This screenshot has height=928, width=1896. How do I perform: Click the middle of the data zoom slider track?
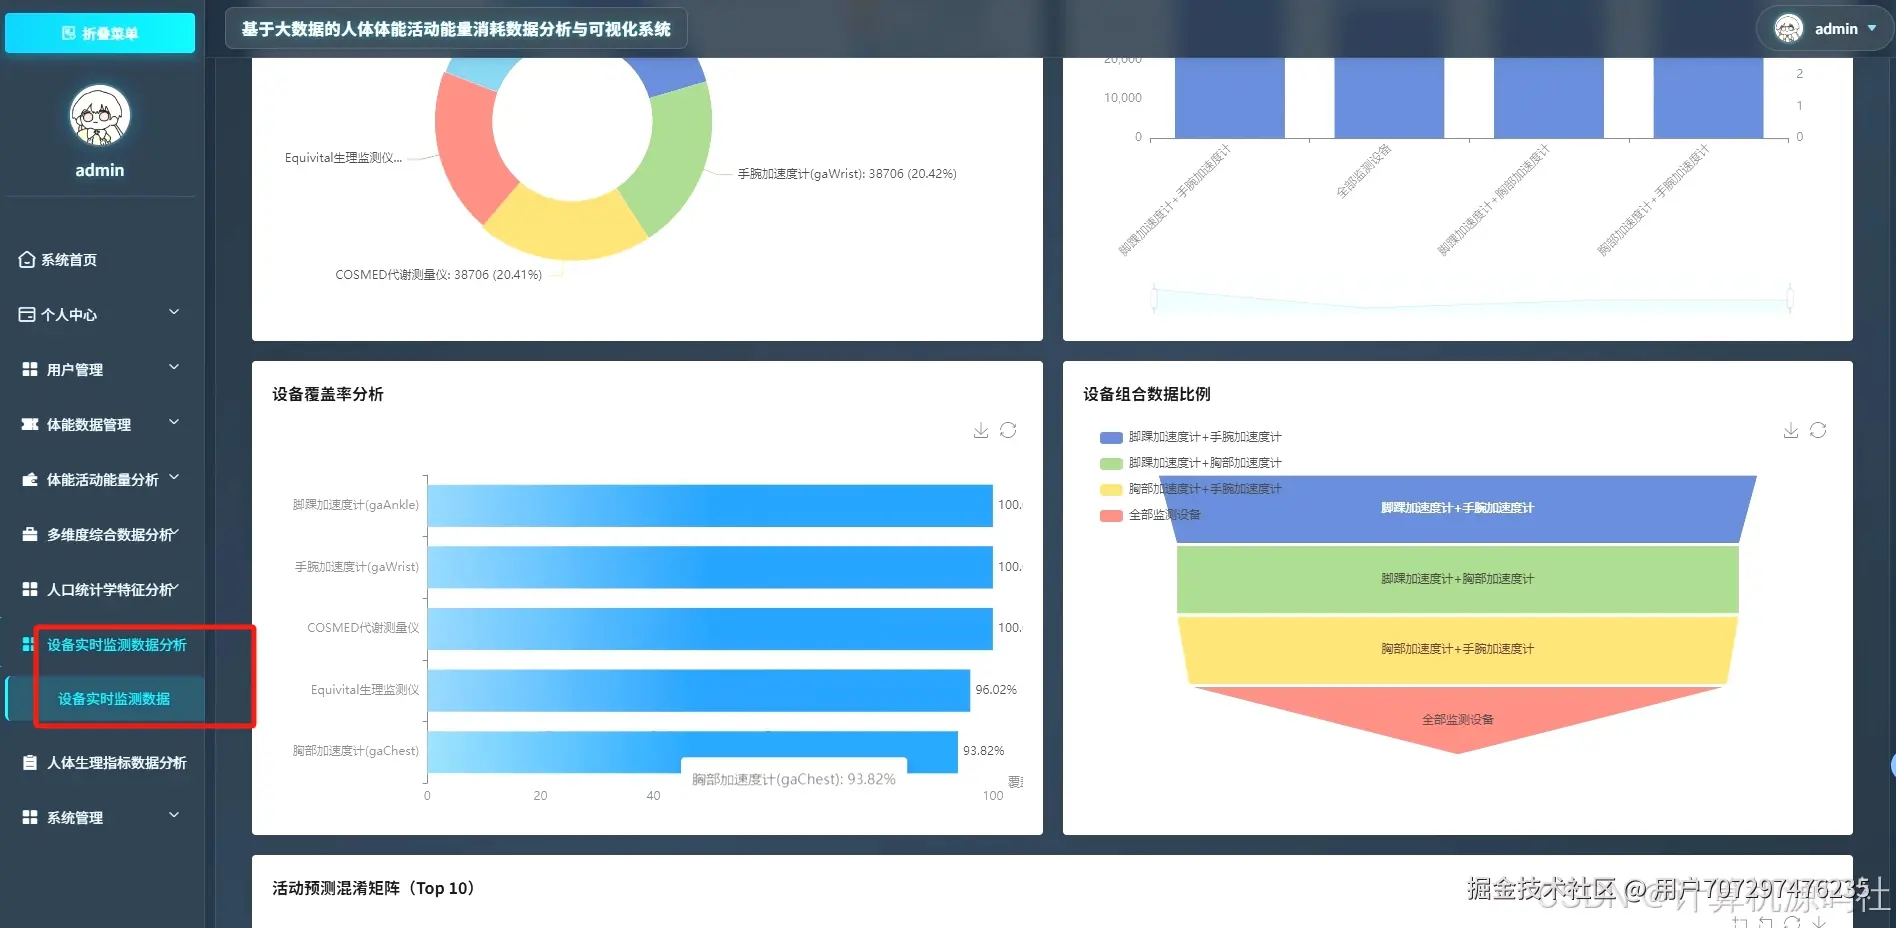[1472, 298]
